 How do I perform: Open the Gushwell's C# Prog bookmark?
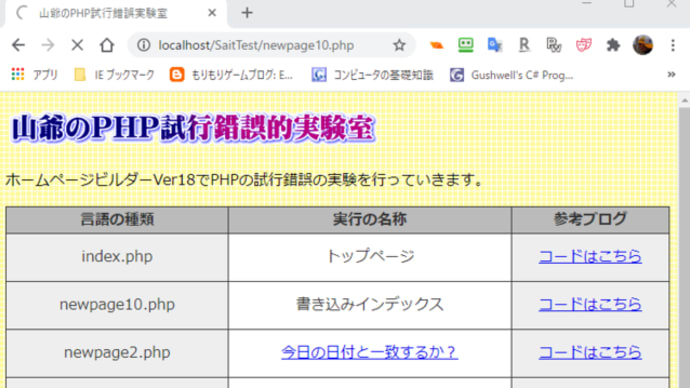511,75
